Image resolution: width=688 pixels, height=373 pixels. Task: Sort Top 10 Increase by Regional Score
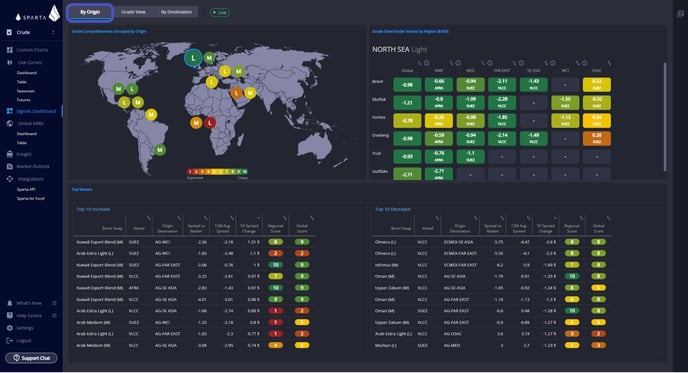(x=285, y=218)
